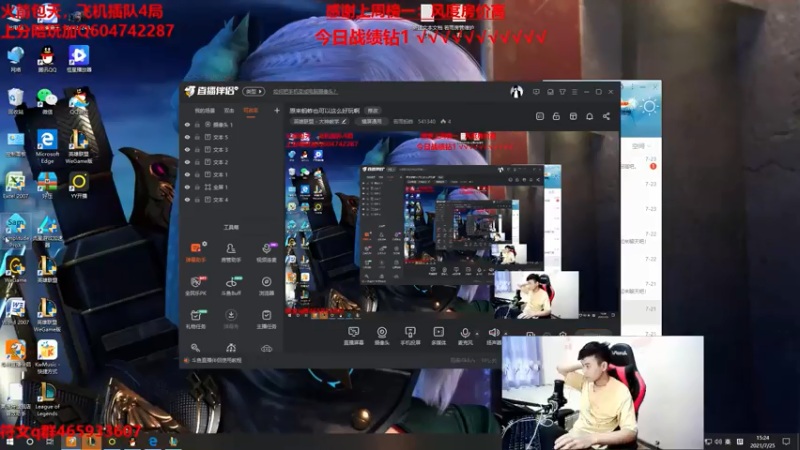Viewport: 800px width, 450px height.
Task: Open the 腾讯QQ desktop icon
Action: point(47,59)
